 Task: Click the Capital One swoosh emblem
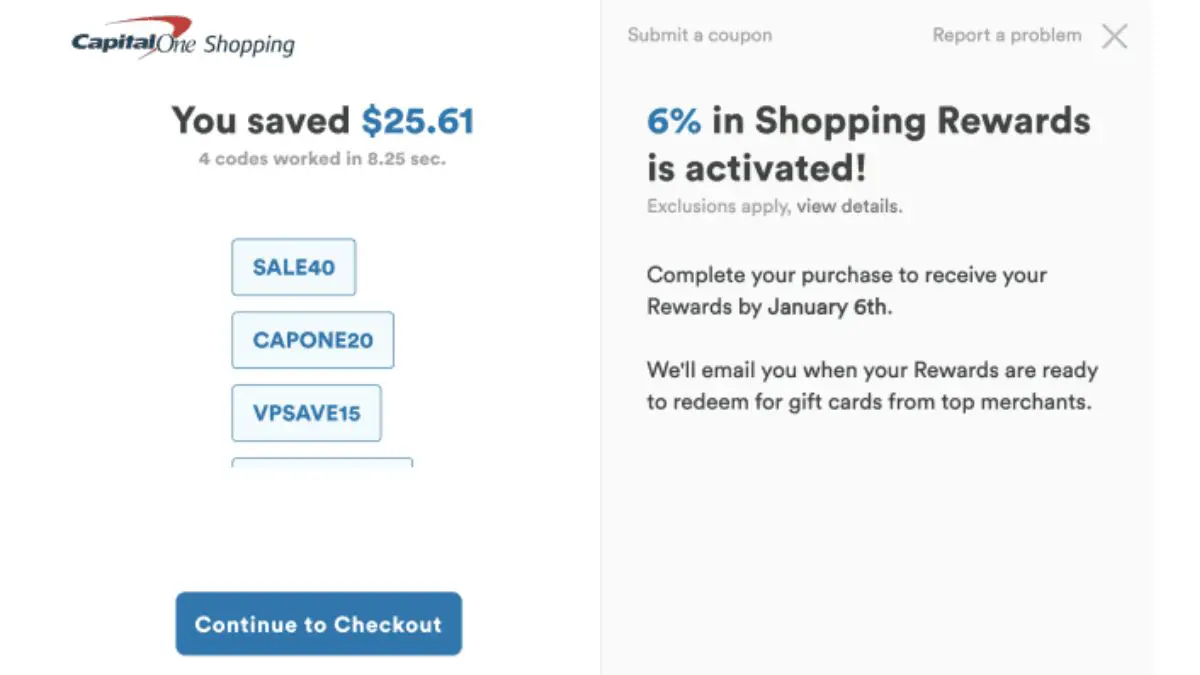165,25
